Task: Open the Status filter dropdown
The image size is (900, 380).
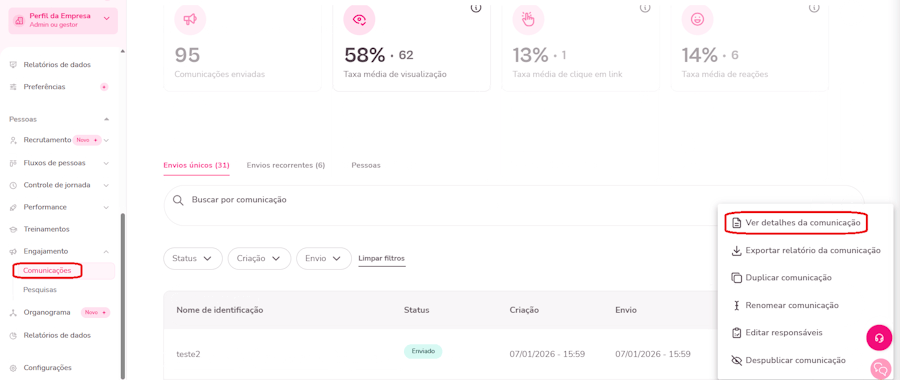Action: 193,258
